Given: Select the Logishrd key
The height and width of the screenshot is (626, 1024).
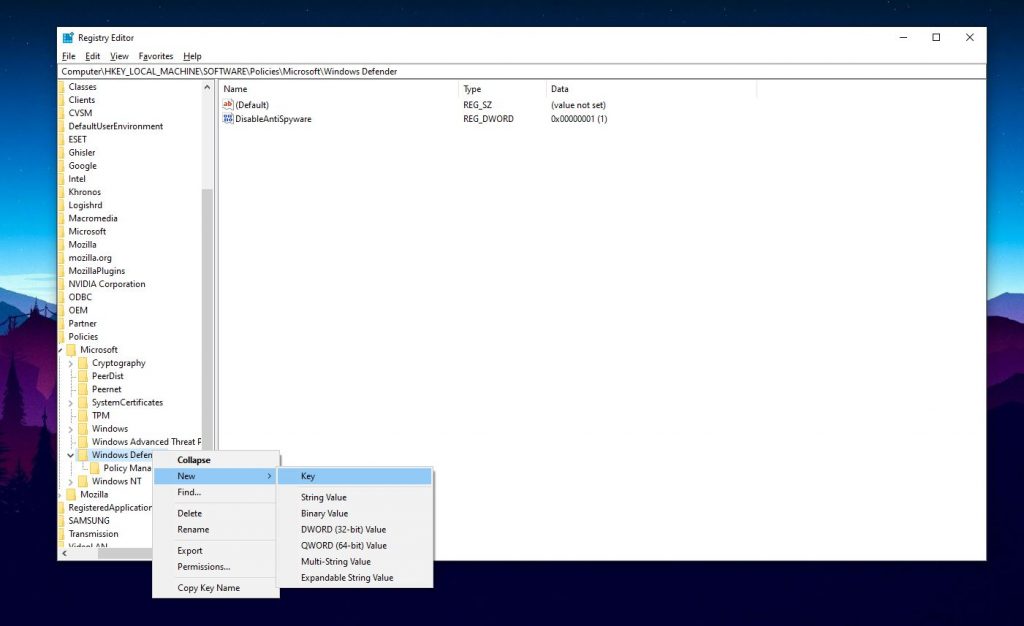Looking at the screenshot, I should click(x=85, y=205).
